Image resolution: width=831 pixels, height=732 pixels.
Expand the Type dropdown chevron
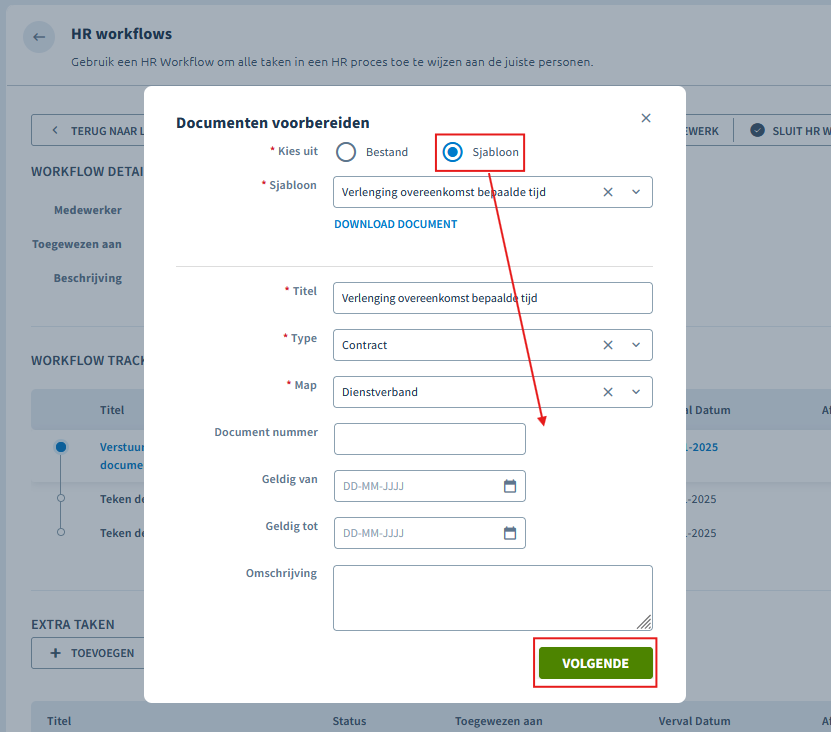[x=636, y=345]
